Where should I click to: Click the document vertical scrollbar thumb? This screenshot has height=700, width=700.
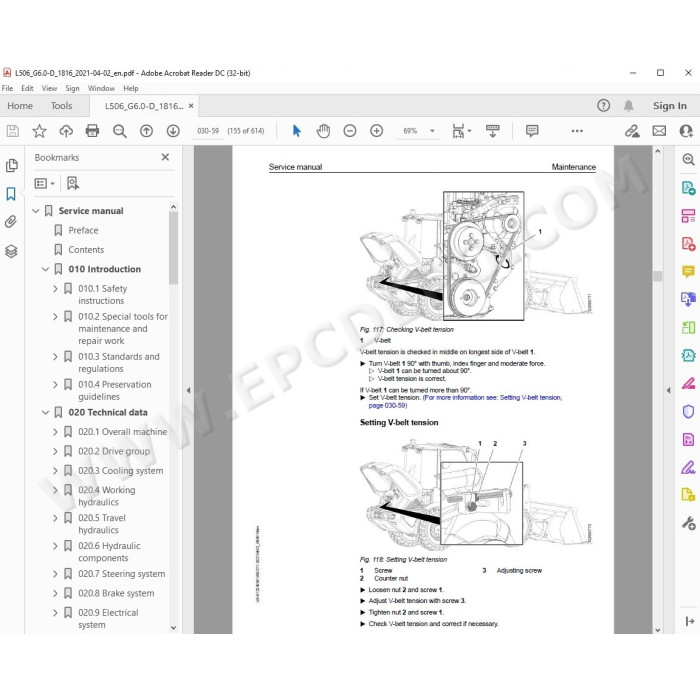tap(658, 276)
